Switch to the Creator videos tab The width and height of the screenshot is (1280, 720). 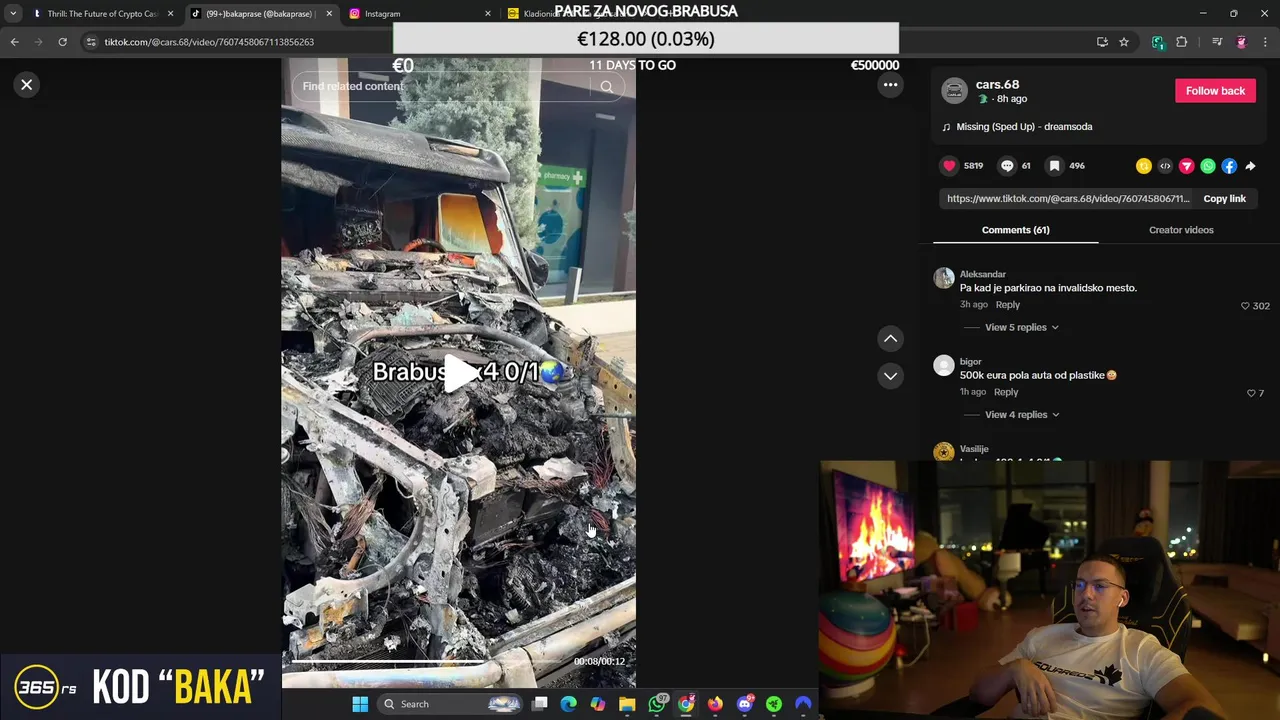tap(1181, 230)
